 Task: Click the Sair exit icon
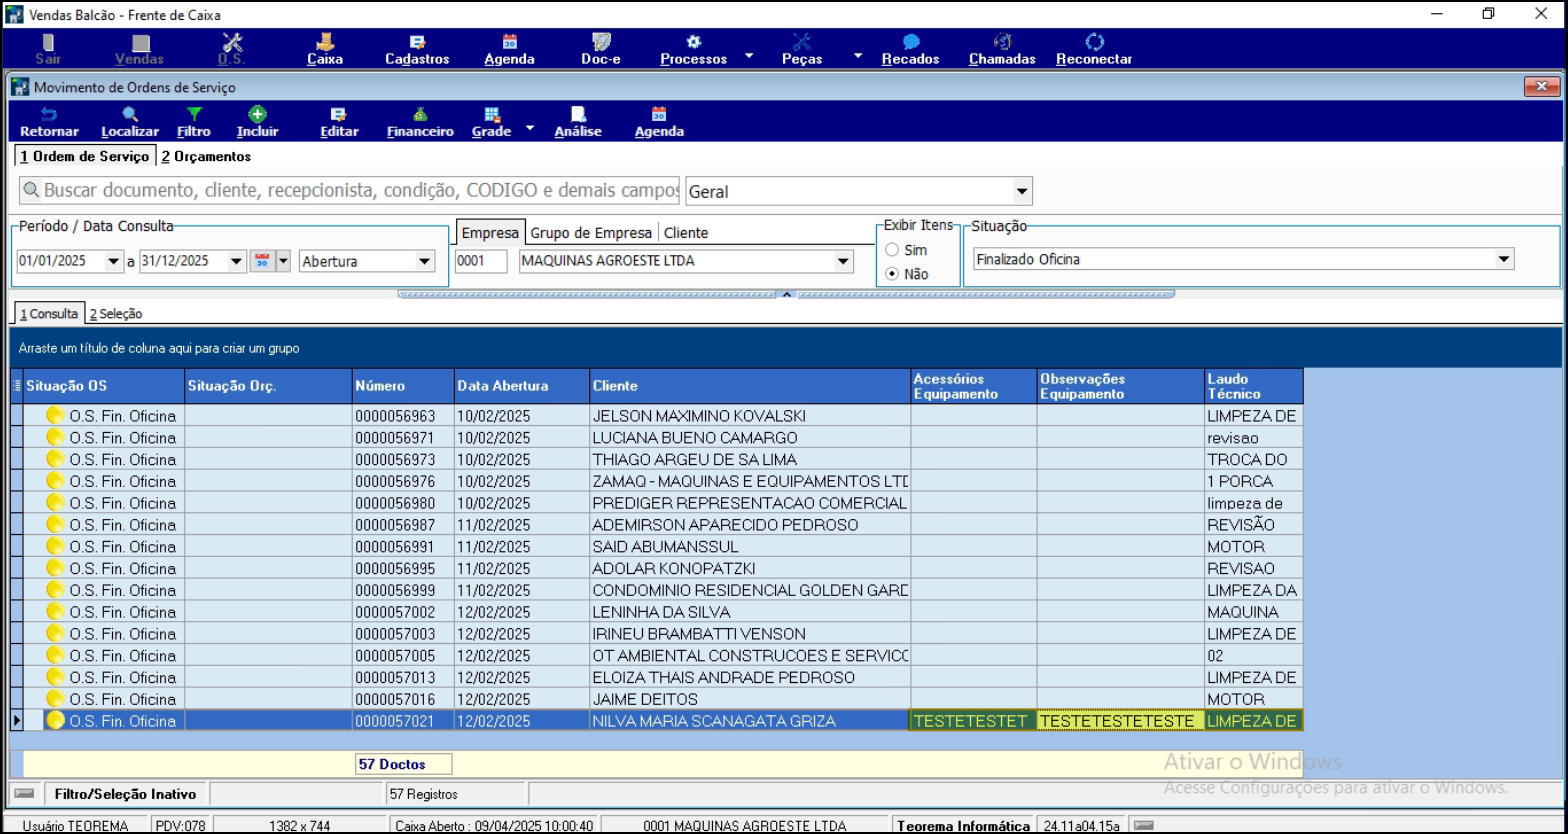pyautogui.click(x=48, y=42)
